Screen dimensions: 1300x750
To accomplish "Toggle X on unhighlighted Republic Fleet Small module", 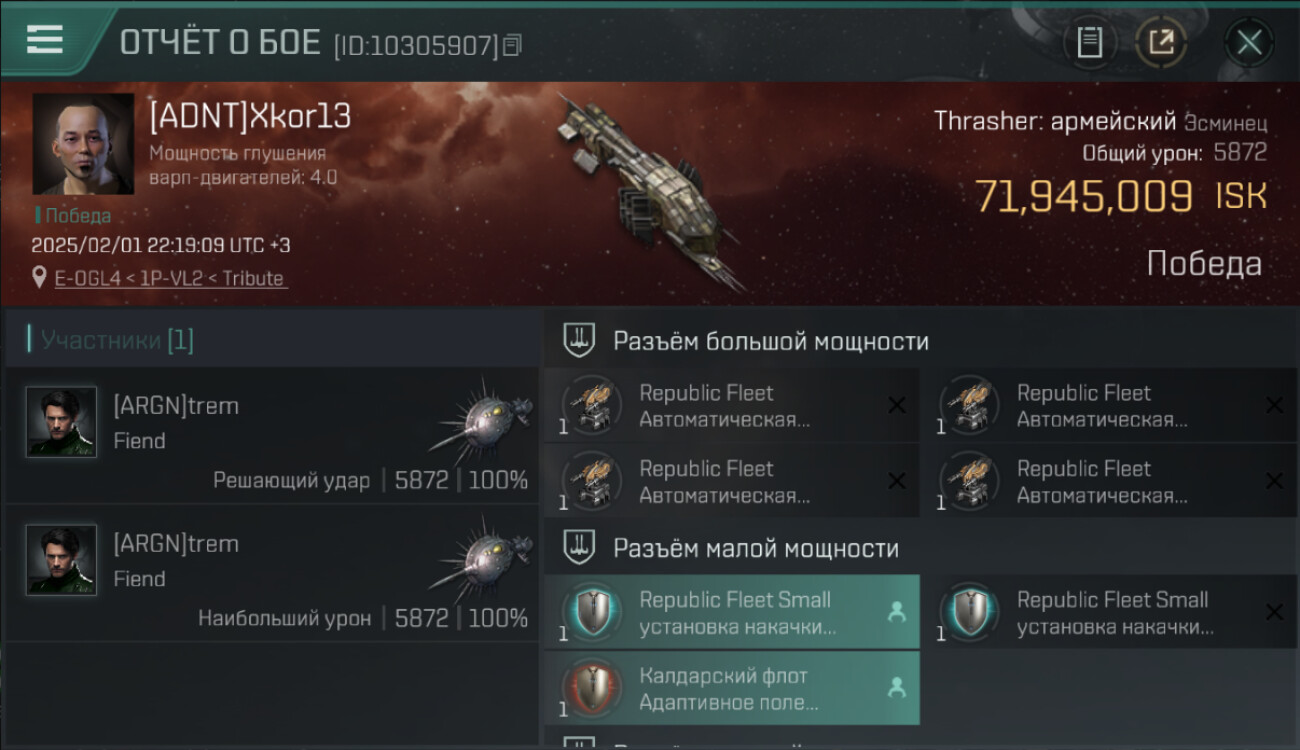I will point(1274,612).
